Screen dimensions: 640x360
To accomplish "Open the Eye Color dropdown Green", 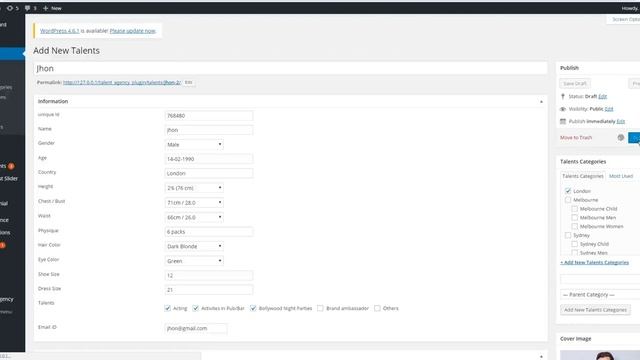I will point(194,261).
